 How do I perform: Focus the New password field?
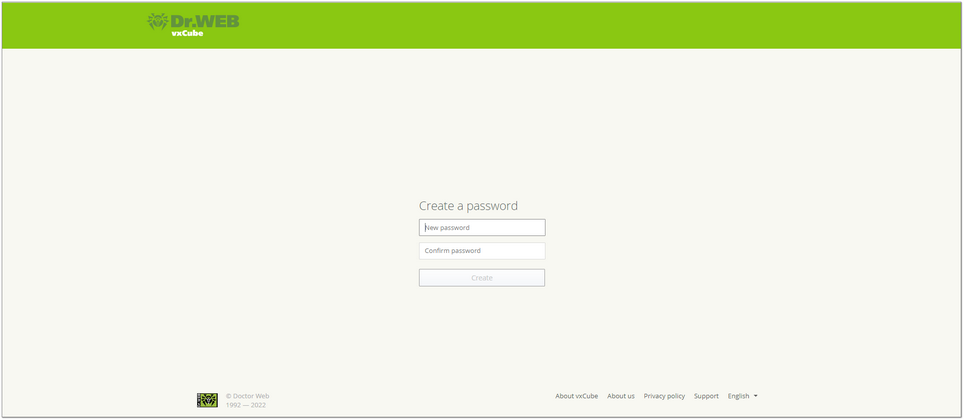(482, 228)
